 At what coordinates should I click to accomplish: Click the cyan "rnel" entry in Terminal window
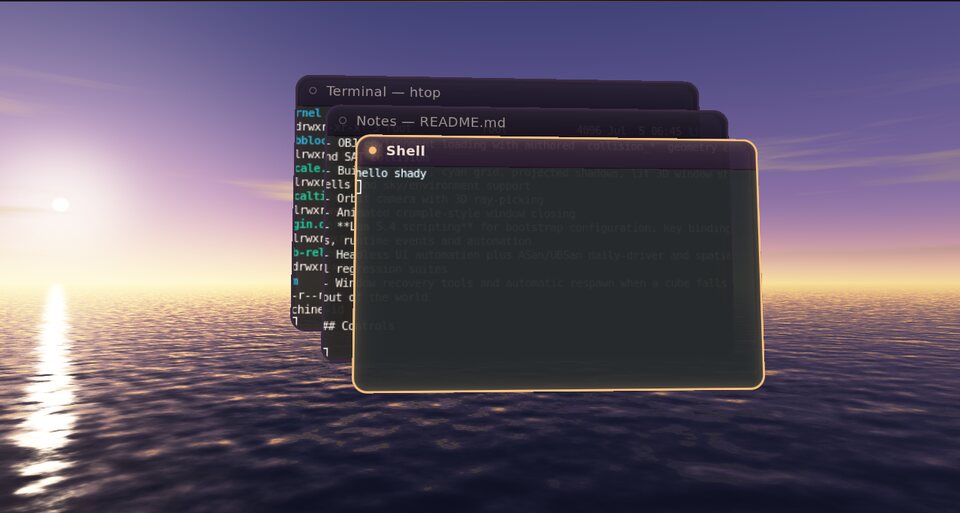309,113
